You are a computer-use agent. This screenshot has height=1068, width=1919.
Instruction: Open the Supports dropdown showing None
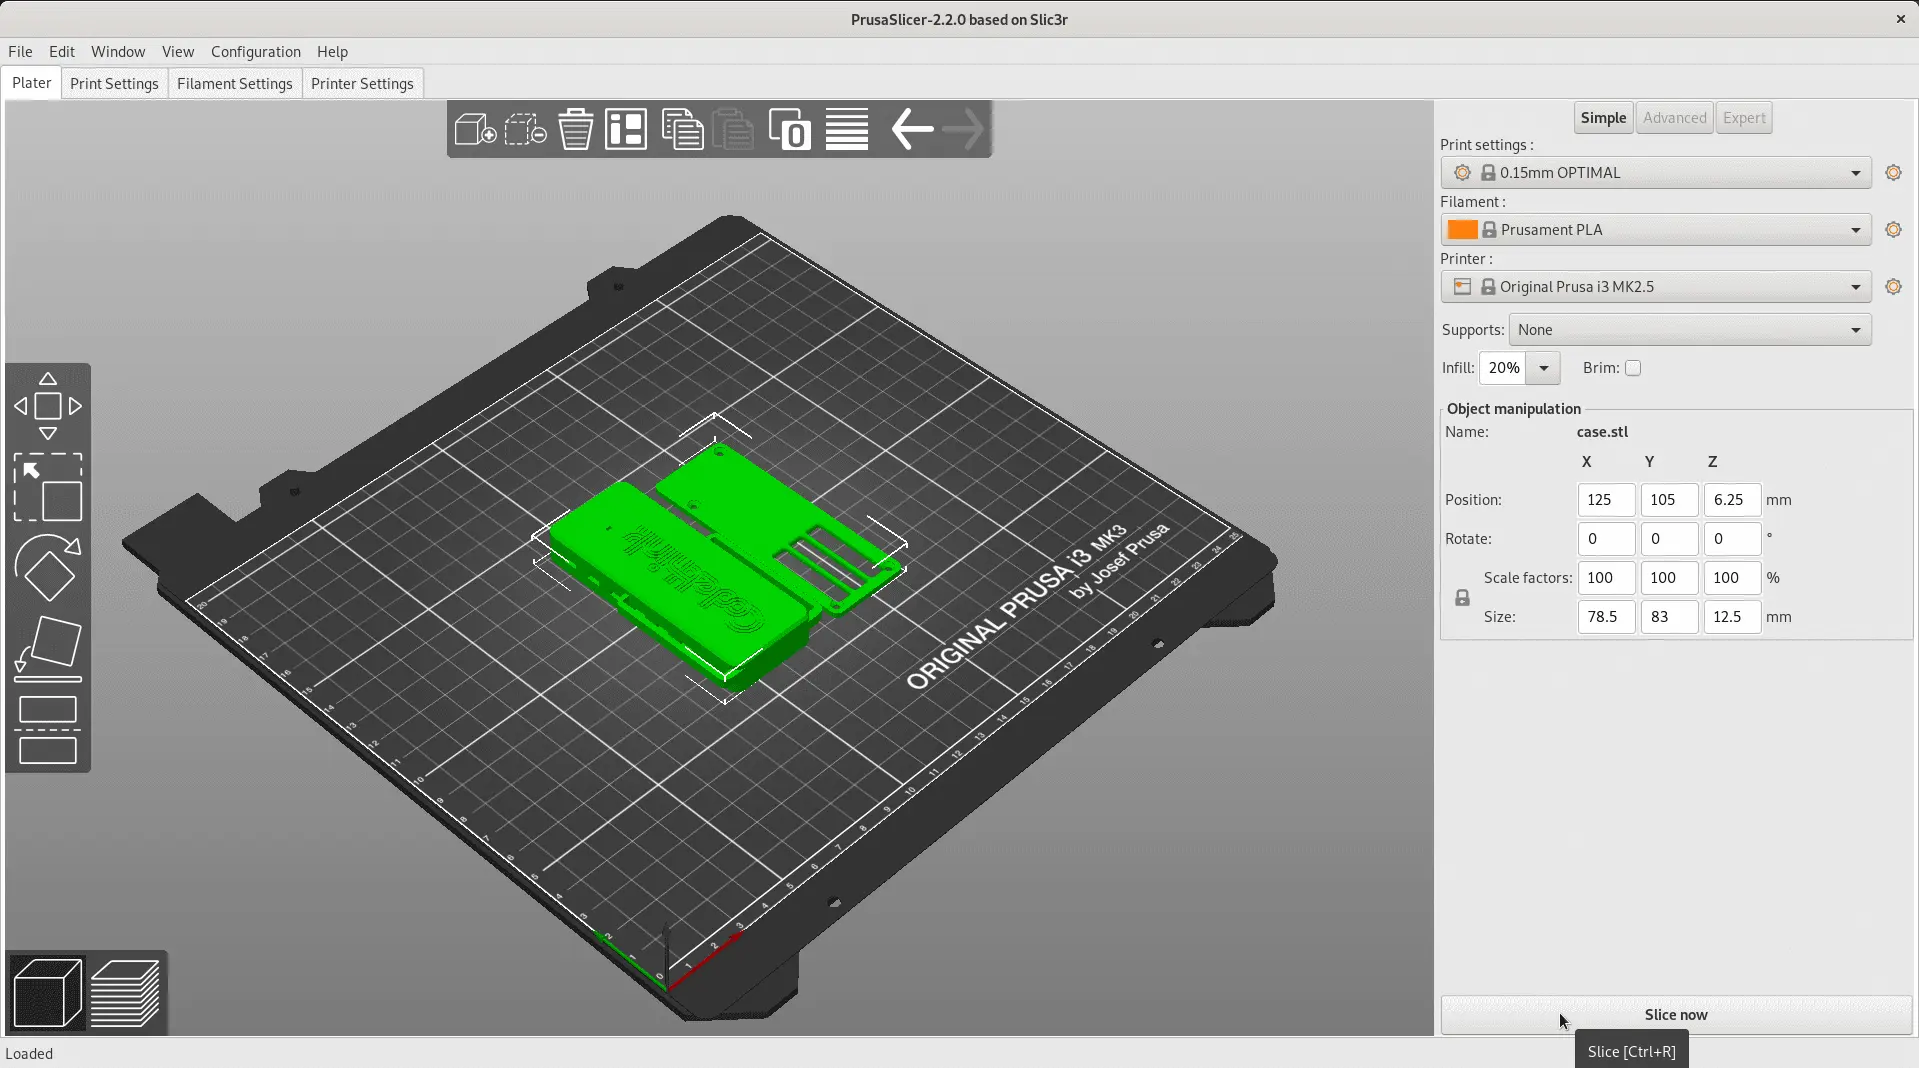point(1690,330)
